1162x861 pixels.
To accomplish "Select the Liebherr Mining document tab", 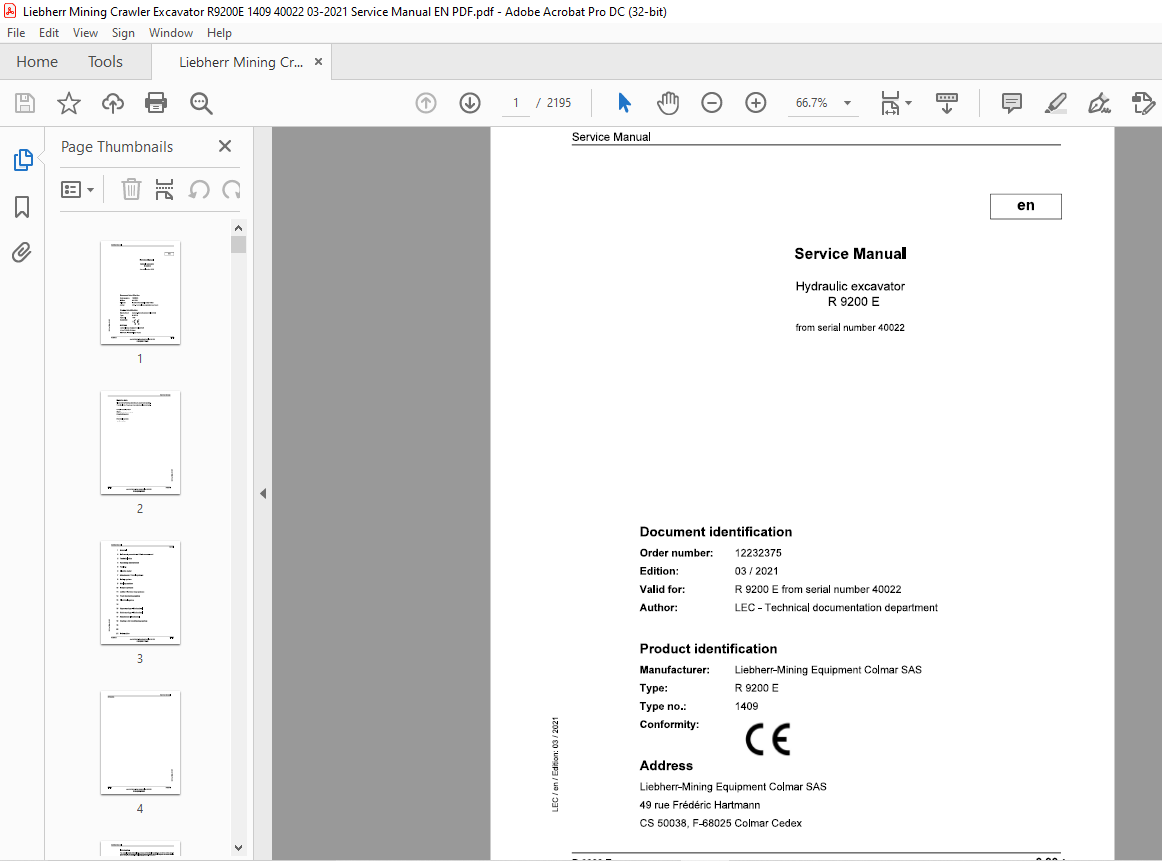I will point(241,62).
